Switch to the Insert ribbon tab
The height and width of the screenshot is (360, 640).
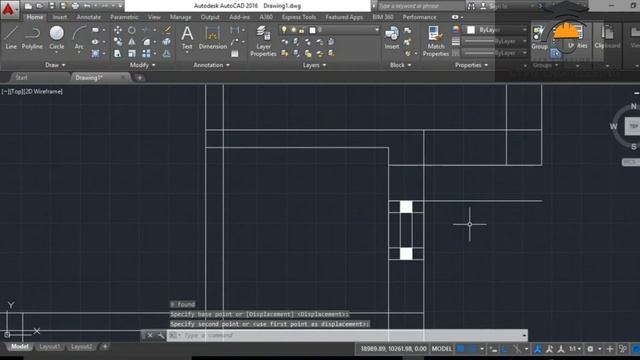point(60,17)
